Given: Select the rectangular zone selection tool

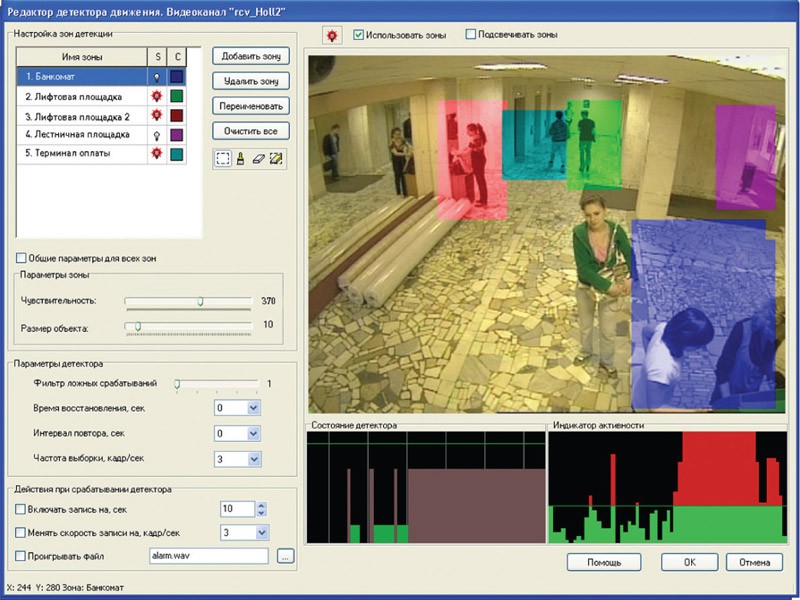Looking at the screenshot, I should 223,158.
